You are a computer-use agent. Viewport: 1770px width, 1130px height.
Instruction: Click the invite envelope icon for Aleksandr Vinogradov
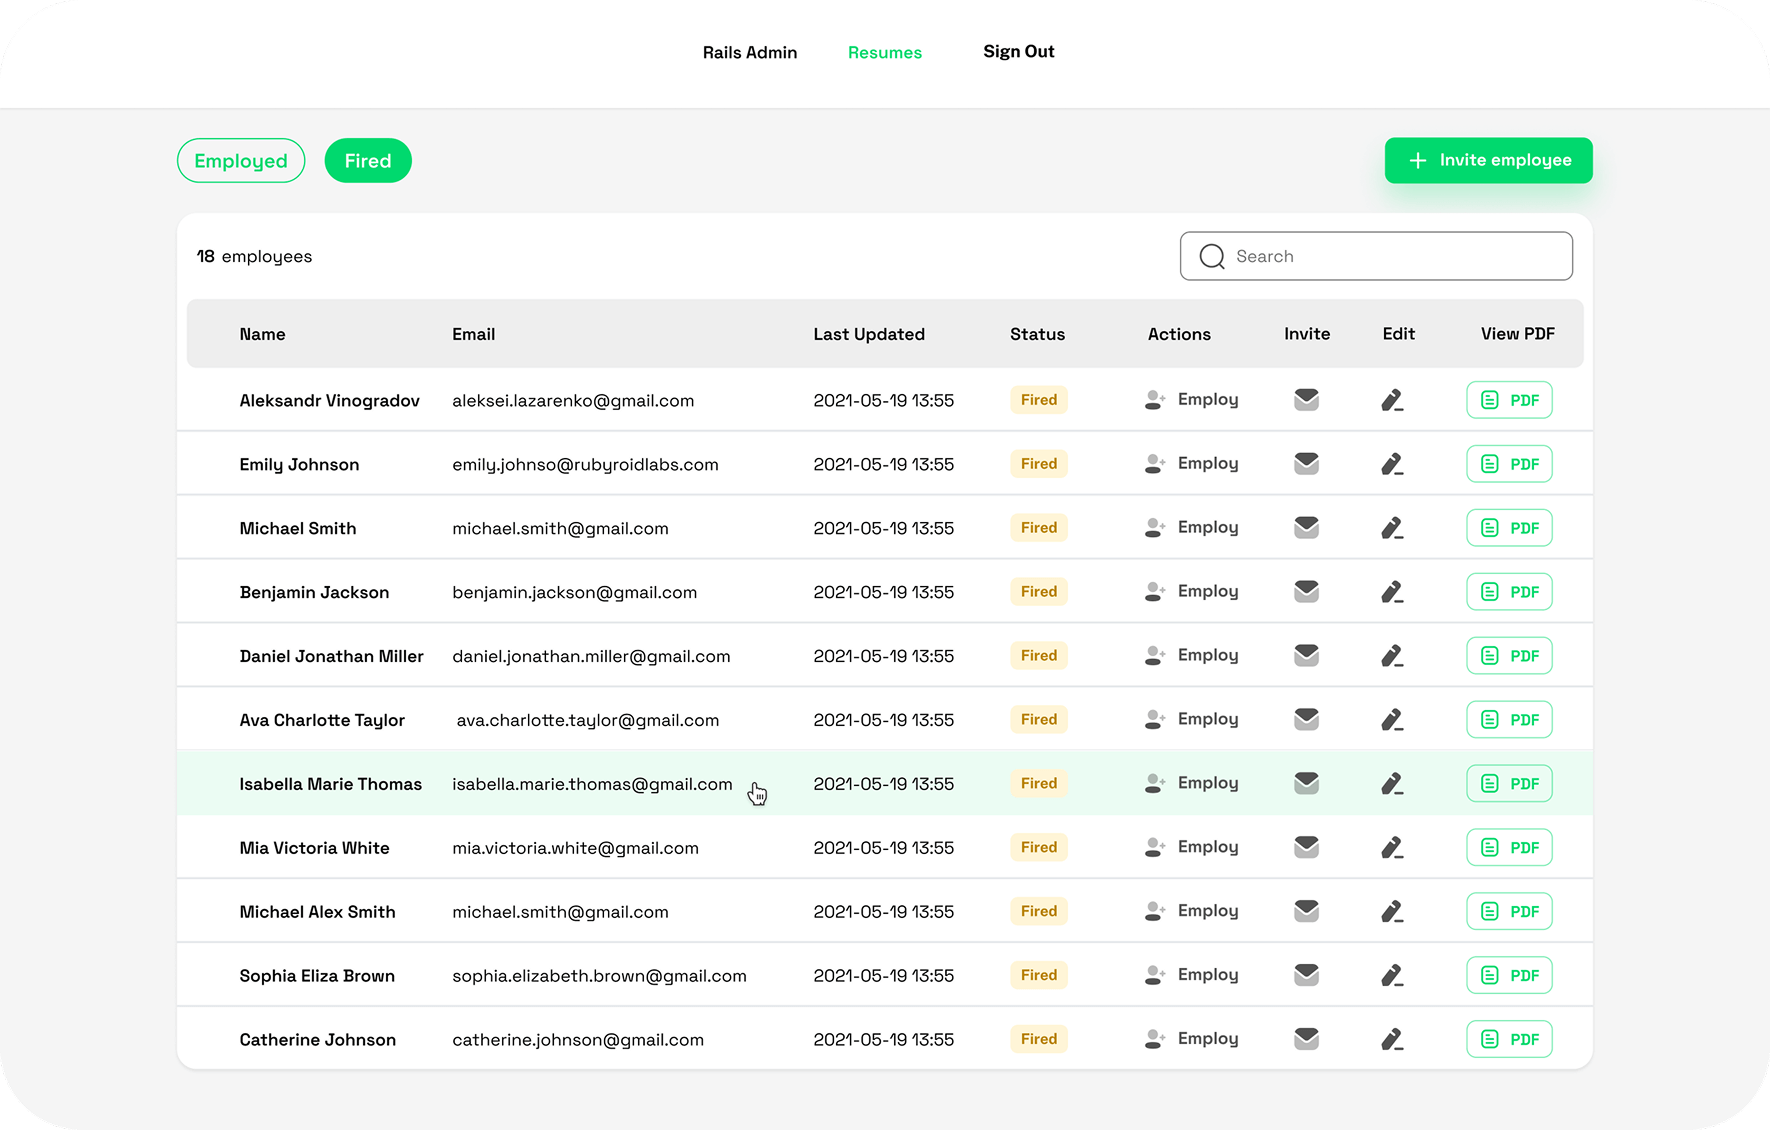(1306, 400)
